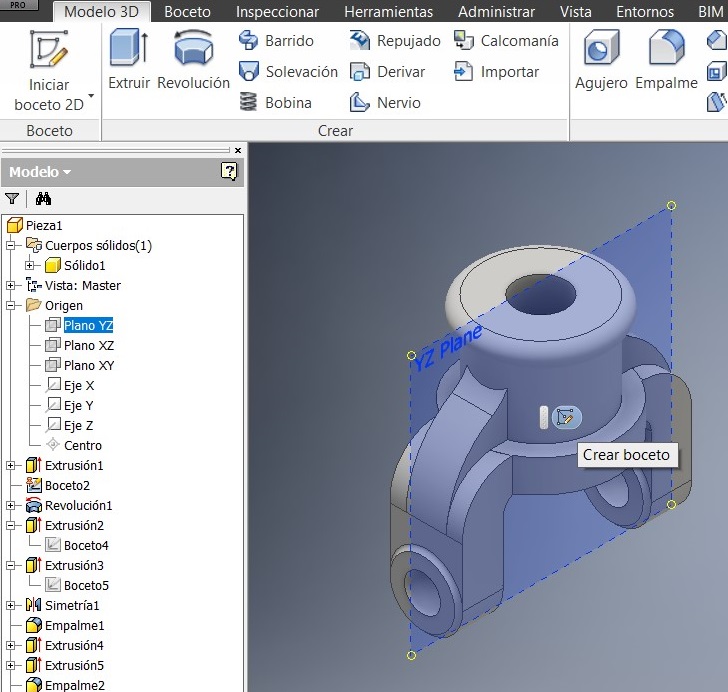Click the Importar tool
Screen dimensions: 728x692
tap(496, 72)
